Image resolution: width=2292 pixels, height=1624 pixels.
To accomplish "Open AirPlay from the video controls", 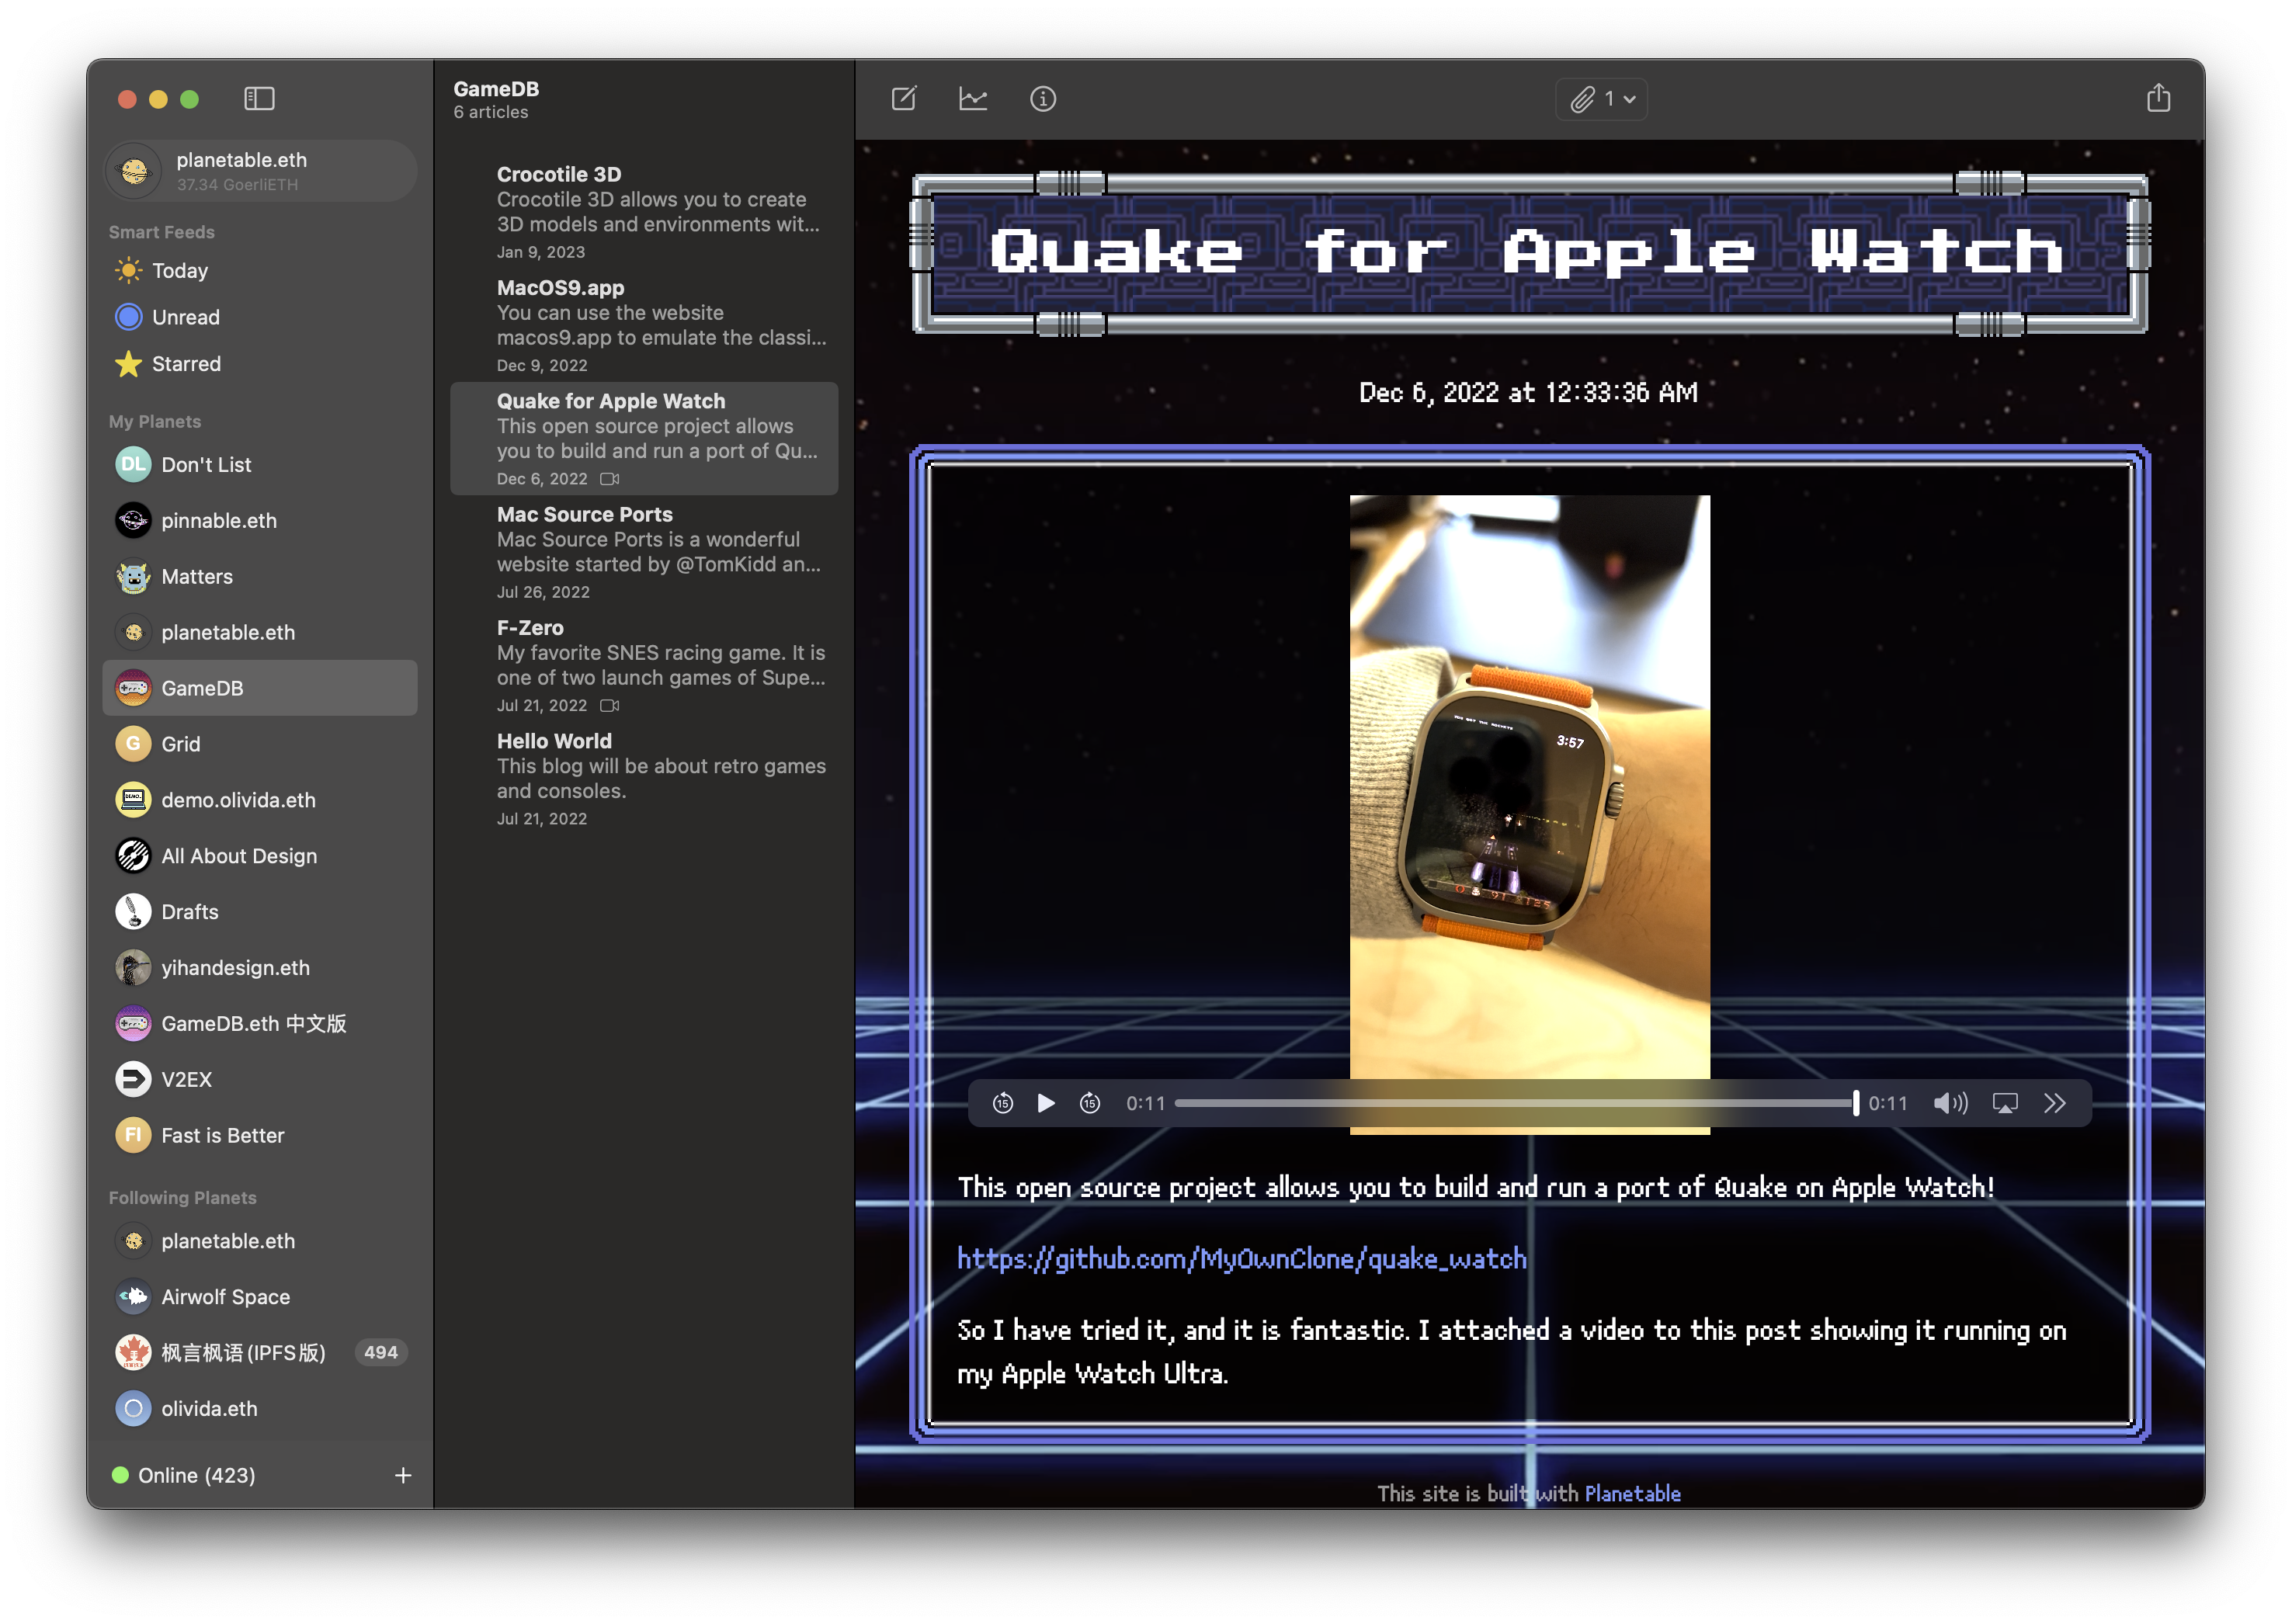I will (2005, 1103).
